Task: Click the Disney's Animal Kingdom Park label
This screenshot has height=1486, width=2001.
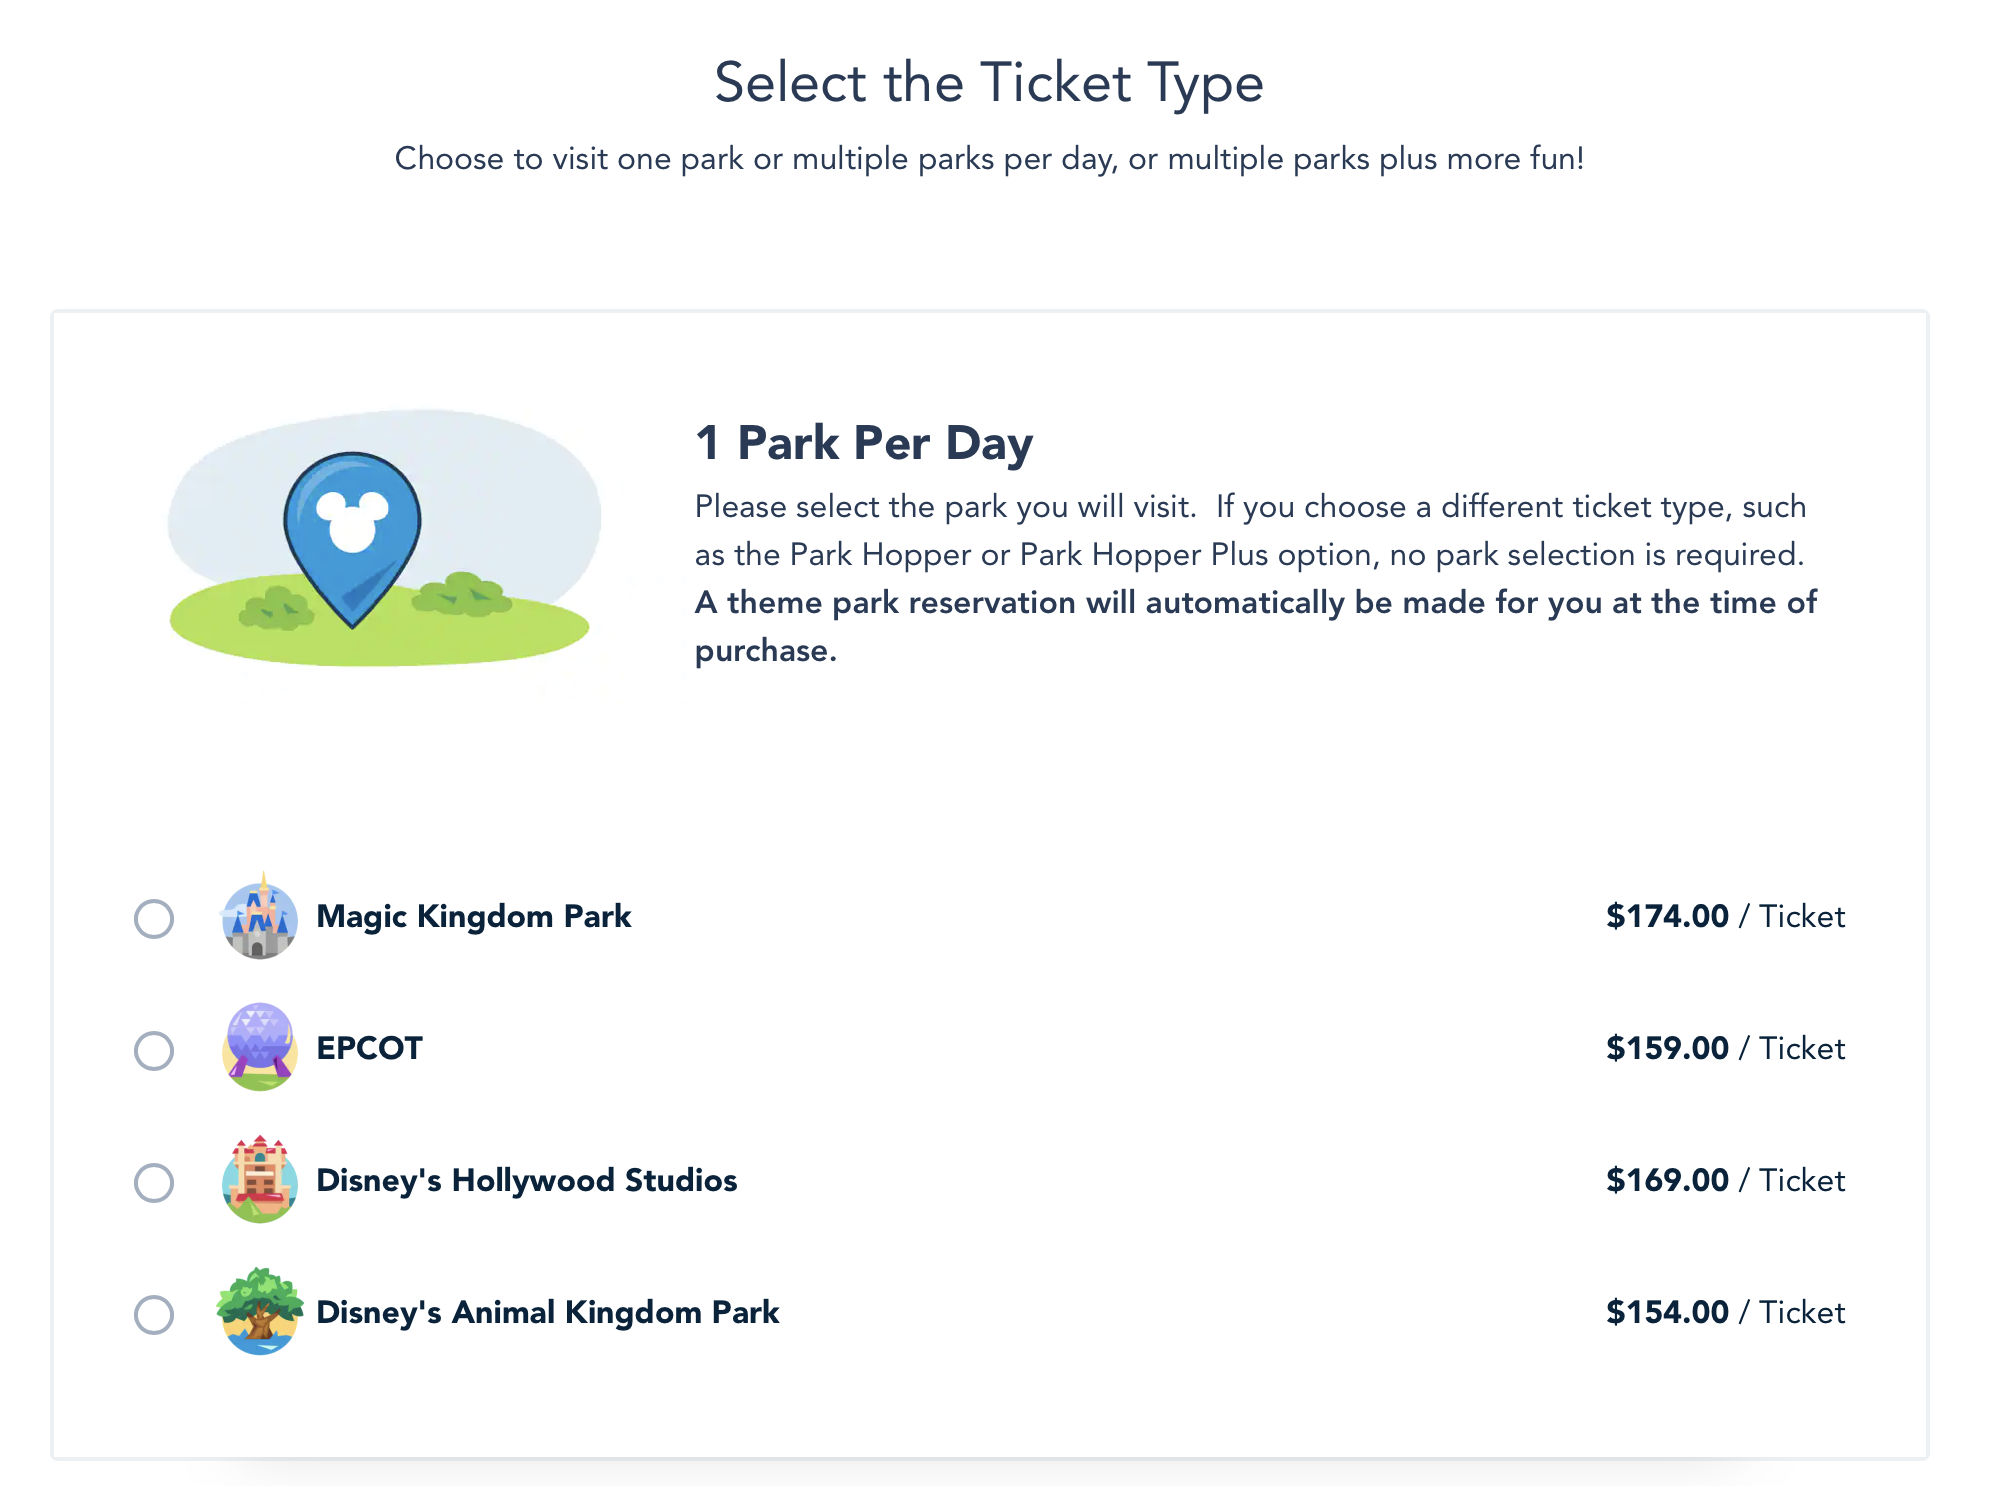Action: point(547,1313)
